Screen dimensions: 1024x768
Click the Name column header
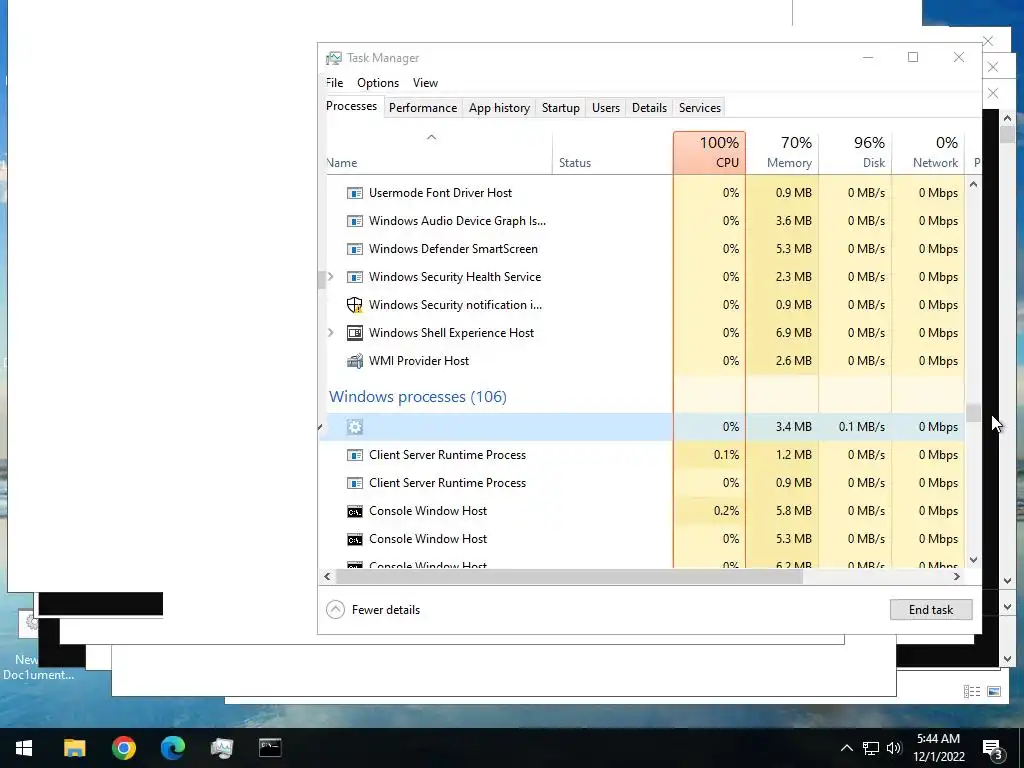tap(438, 153)
